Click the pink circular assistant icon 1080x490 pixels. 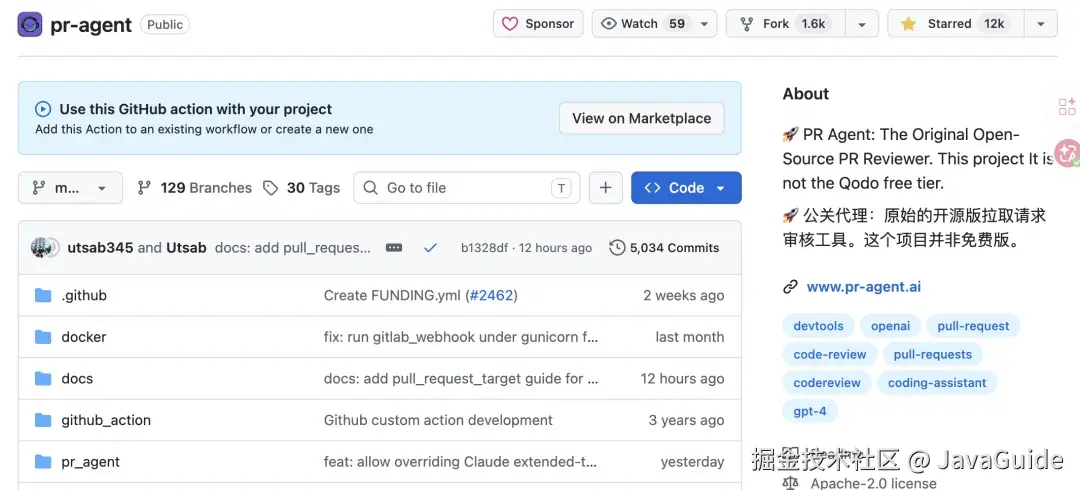[x=1068, y=153]
